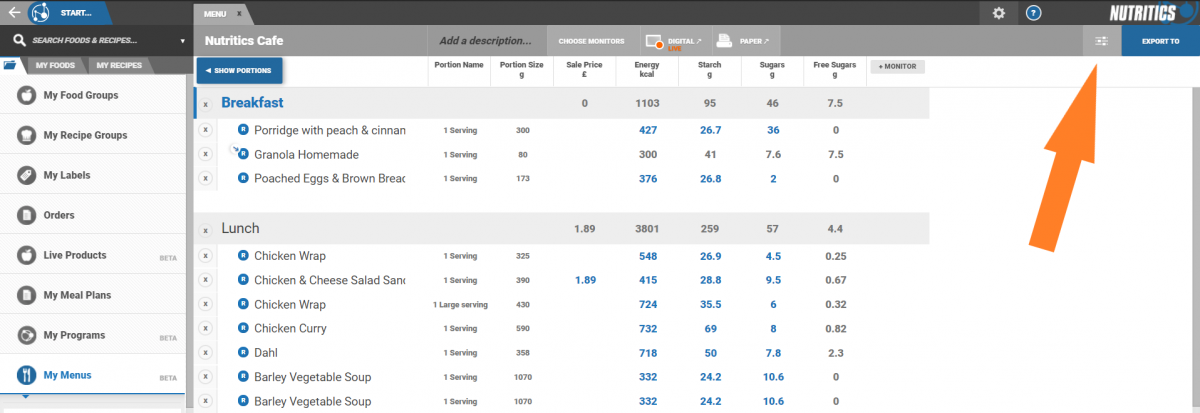This screenshot has height=413, width=1200.
Task: Delete the Breakfast section using its x
Action: click(205, 103)
